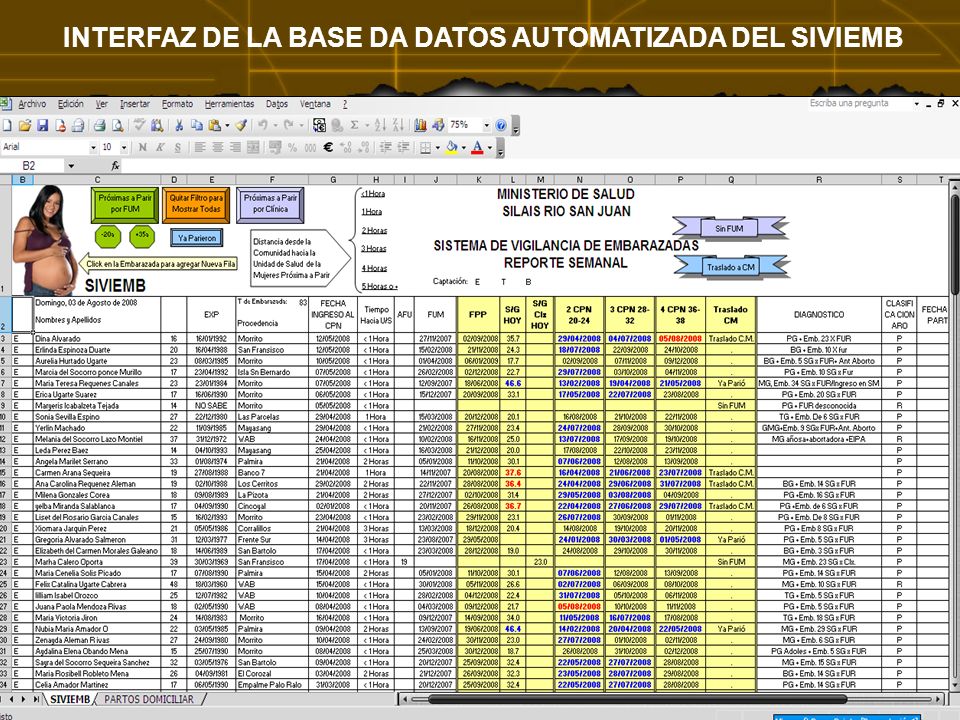This screenshot has width=960, height=720.
Task: Click the Ya Parieron button
Action: coord(197,238)
